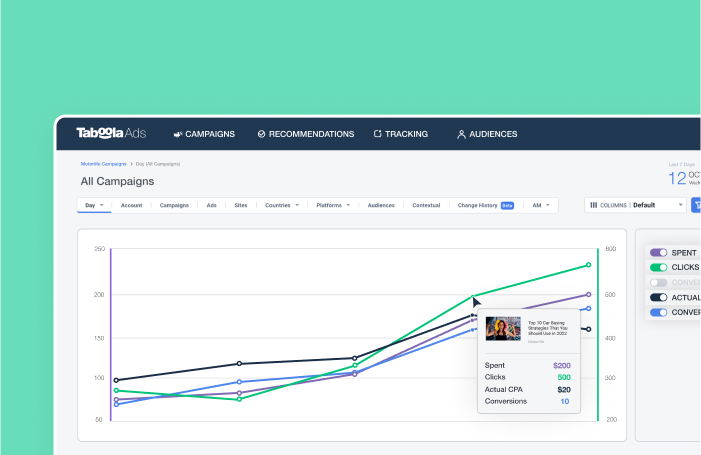
Task: Click the Day (All Campaigns) breadcrumb
Action: [158, 164]
